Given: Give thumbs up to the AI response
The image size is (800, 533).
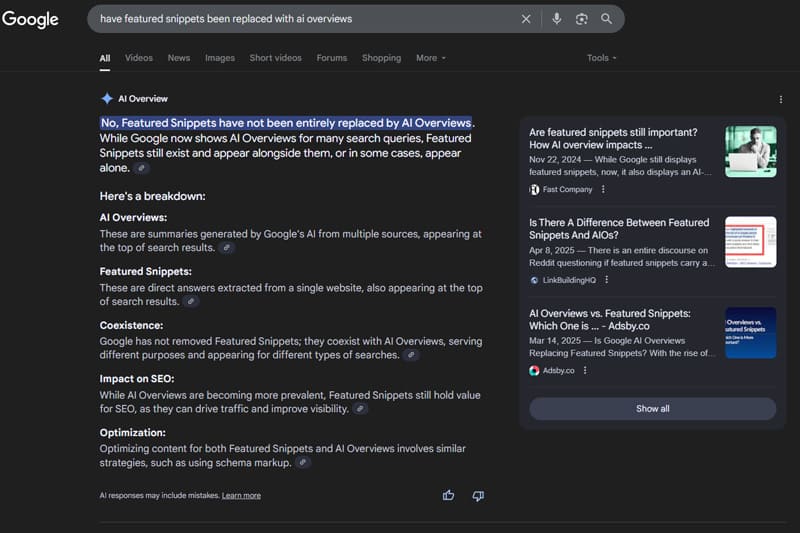Looking at the screenshot, I should pos(448,495).
